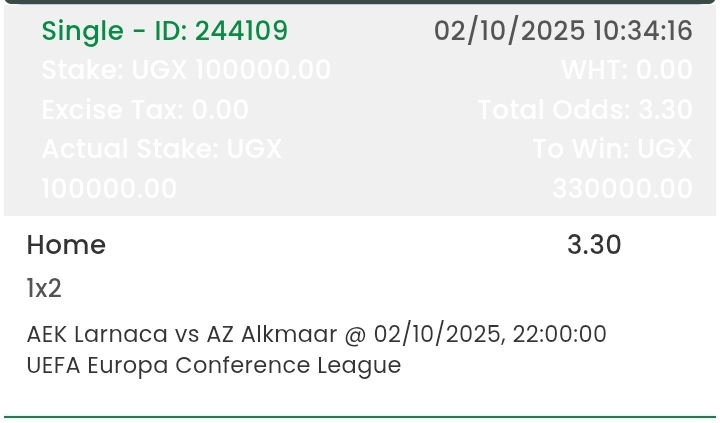The width and height of the screenshot is (720, 423).
Task: Click the Actual Stake: UGX label
Action: pos(162,149)
